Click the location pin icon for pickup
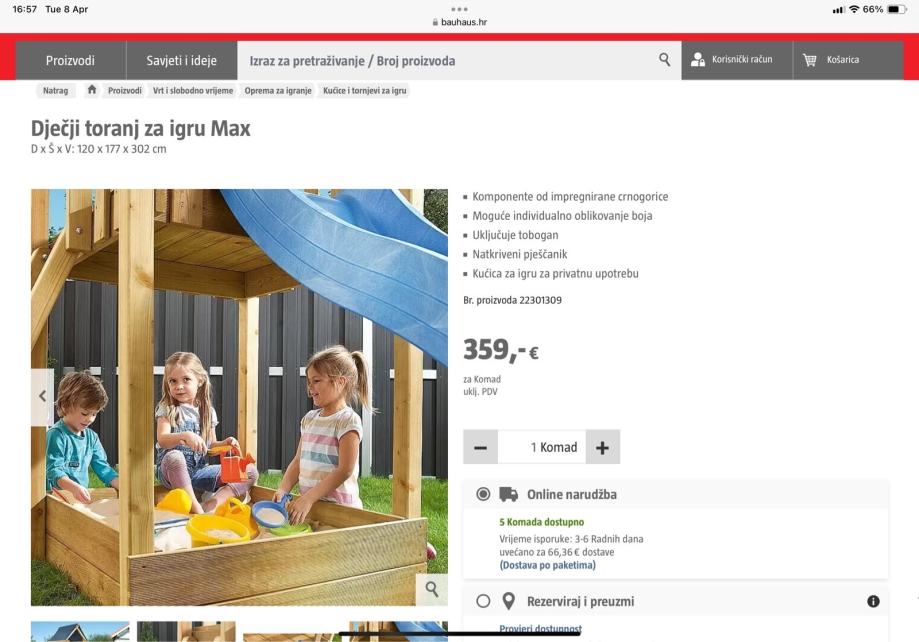Image resolution: width=919 pixels, height=642 pixels. pos(509,601)
